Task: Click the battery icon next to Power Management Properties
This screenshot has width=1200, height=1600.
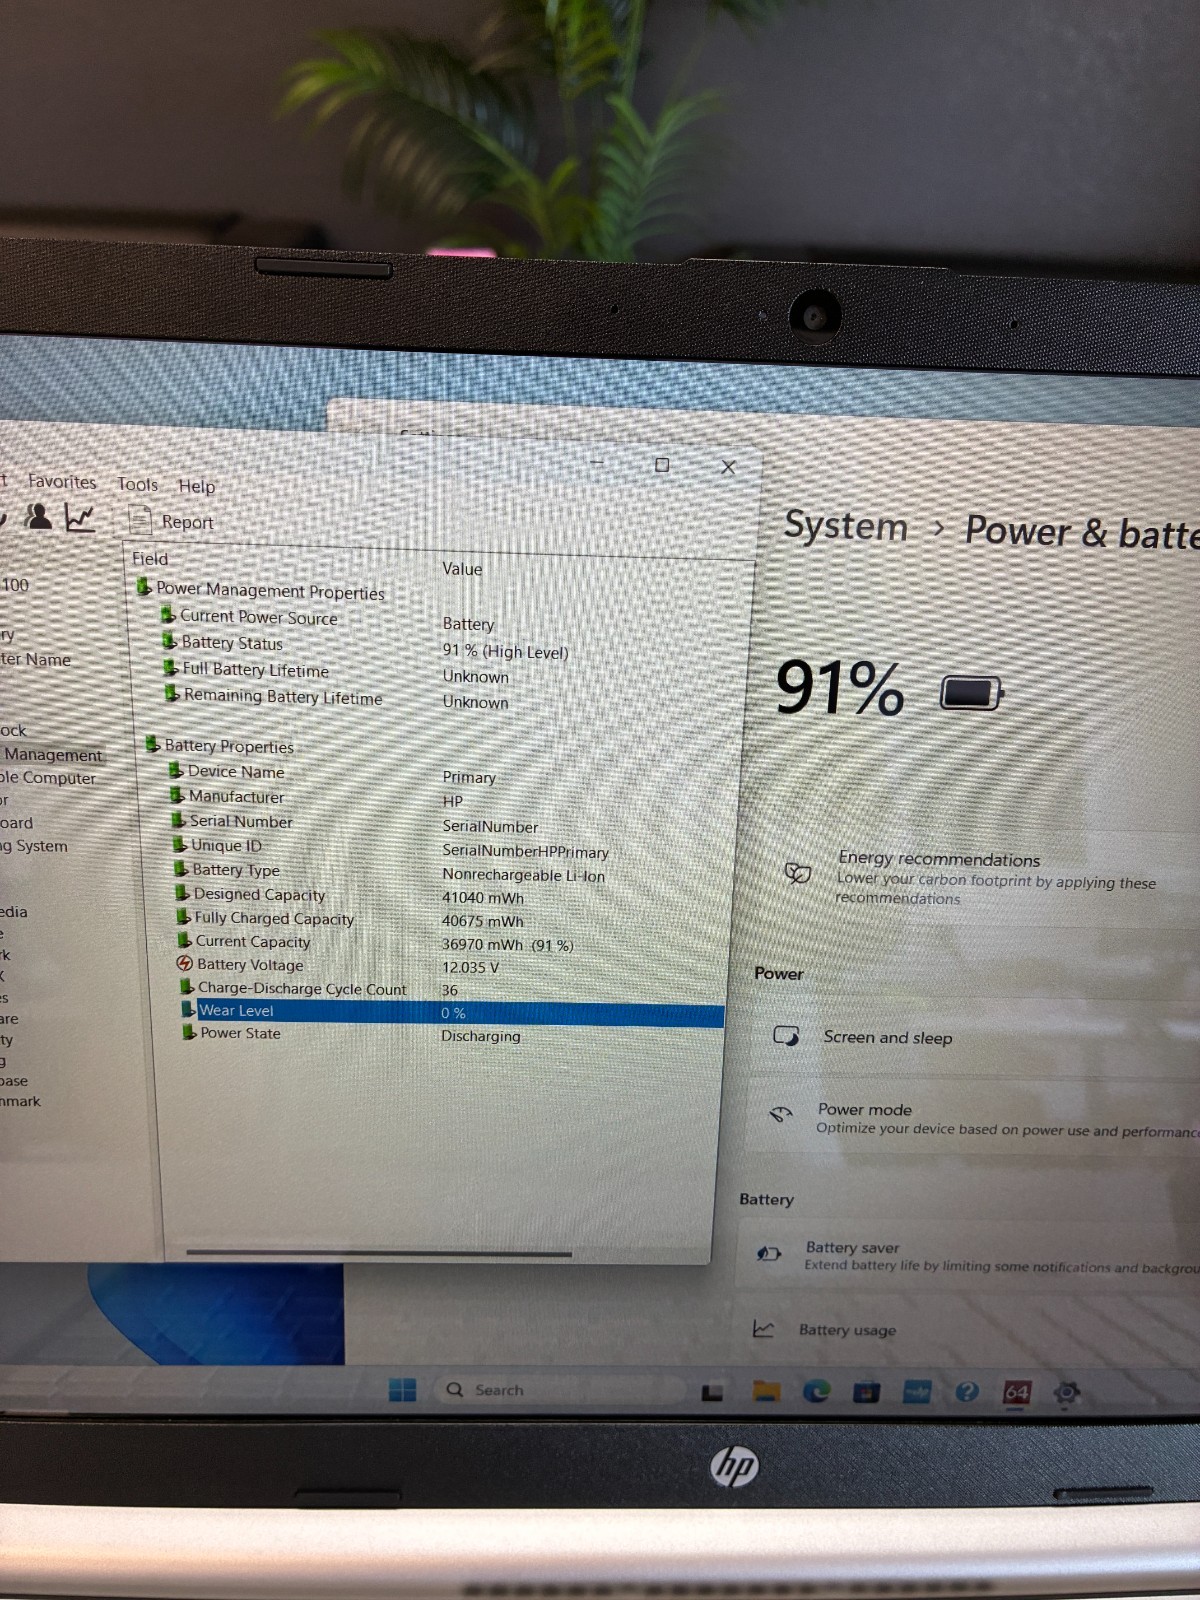Action: [x=145, y=587]
